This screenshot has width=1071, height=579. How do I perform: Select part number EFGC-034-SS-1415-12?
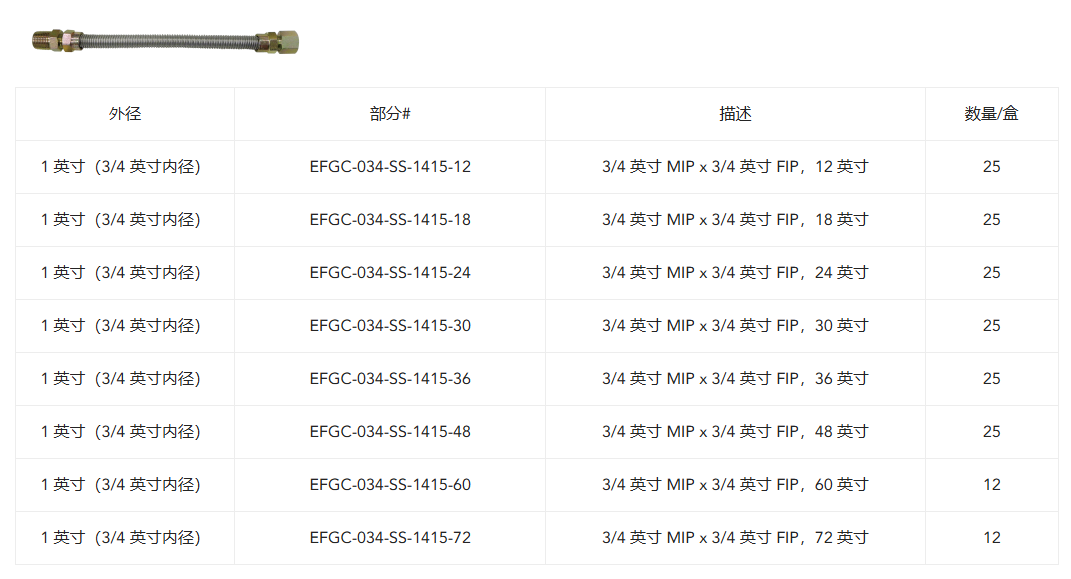pos(390,167)
